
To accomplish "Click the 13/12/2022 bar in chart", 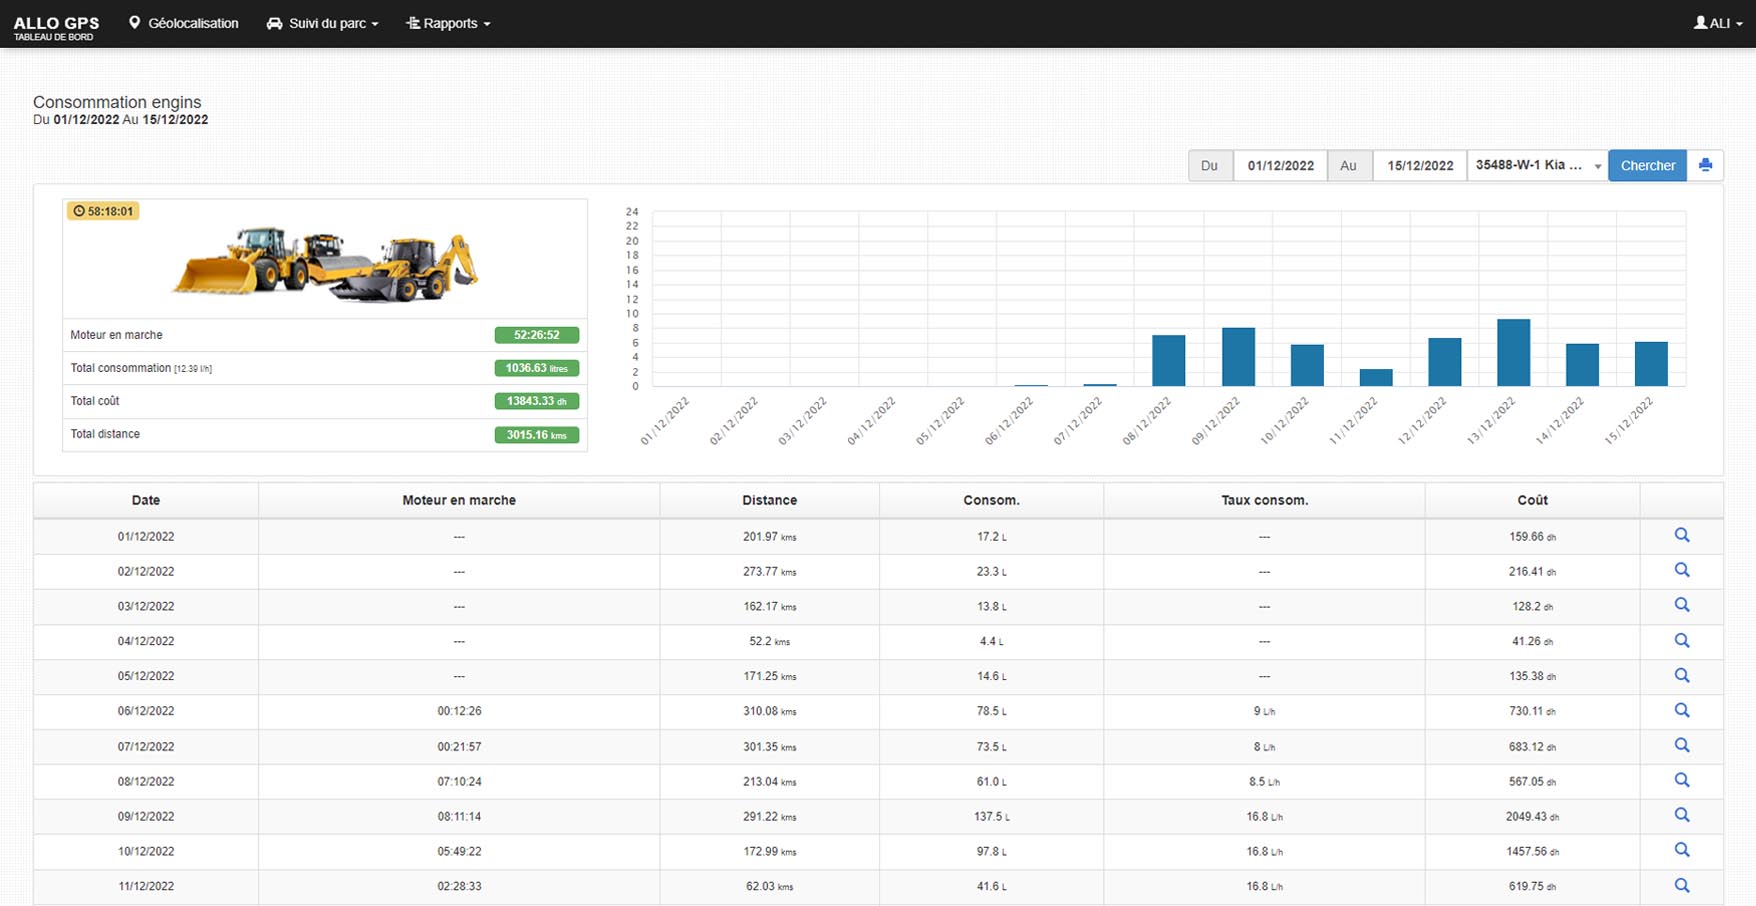I will pos(1513,353).
